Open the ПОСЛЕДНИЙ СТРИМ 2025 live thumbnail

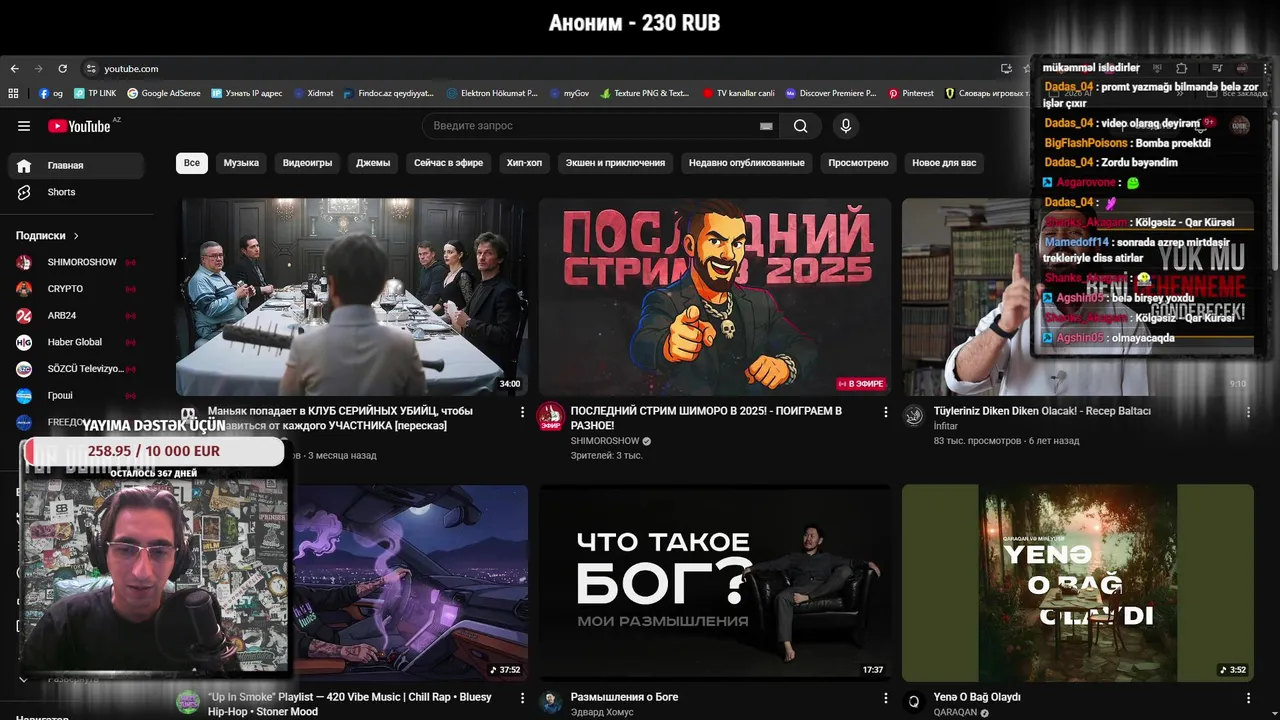pos(715,296)
